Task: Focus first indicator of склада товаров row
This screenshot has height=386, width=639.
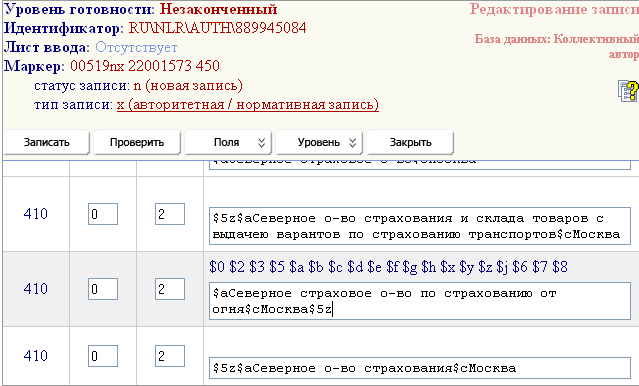Action: tap(103, 214)
